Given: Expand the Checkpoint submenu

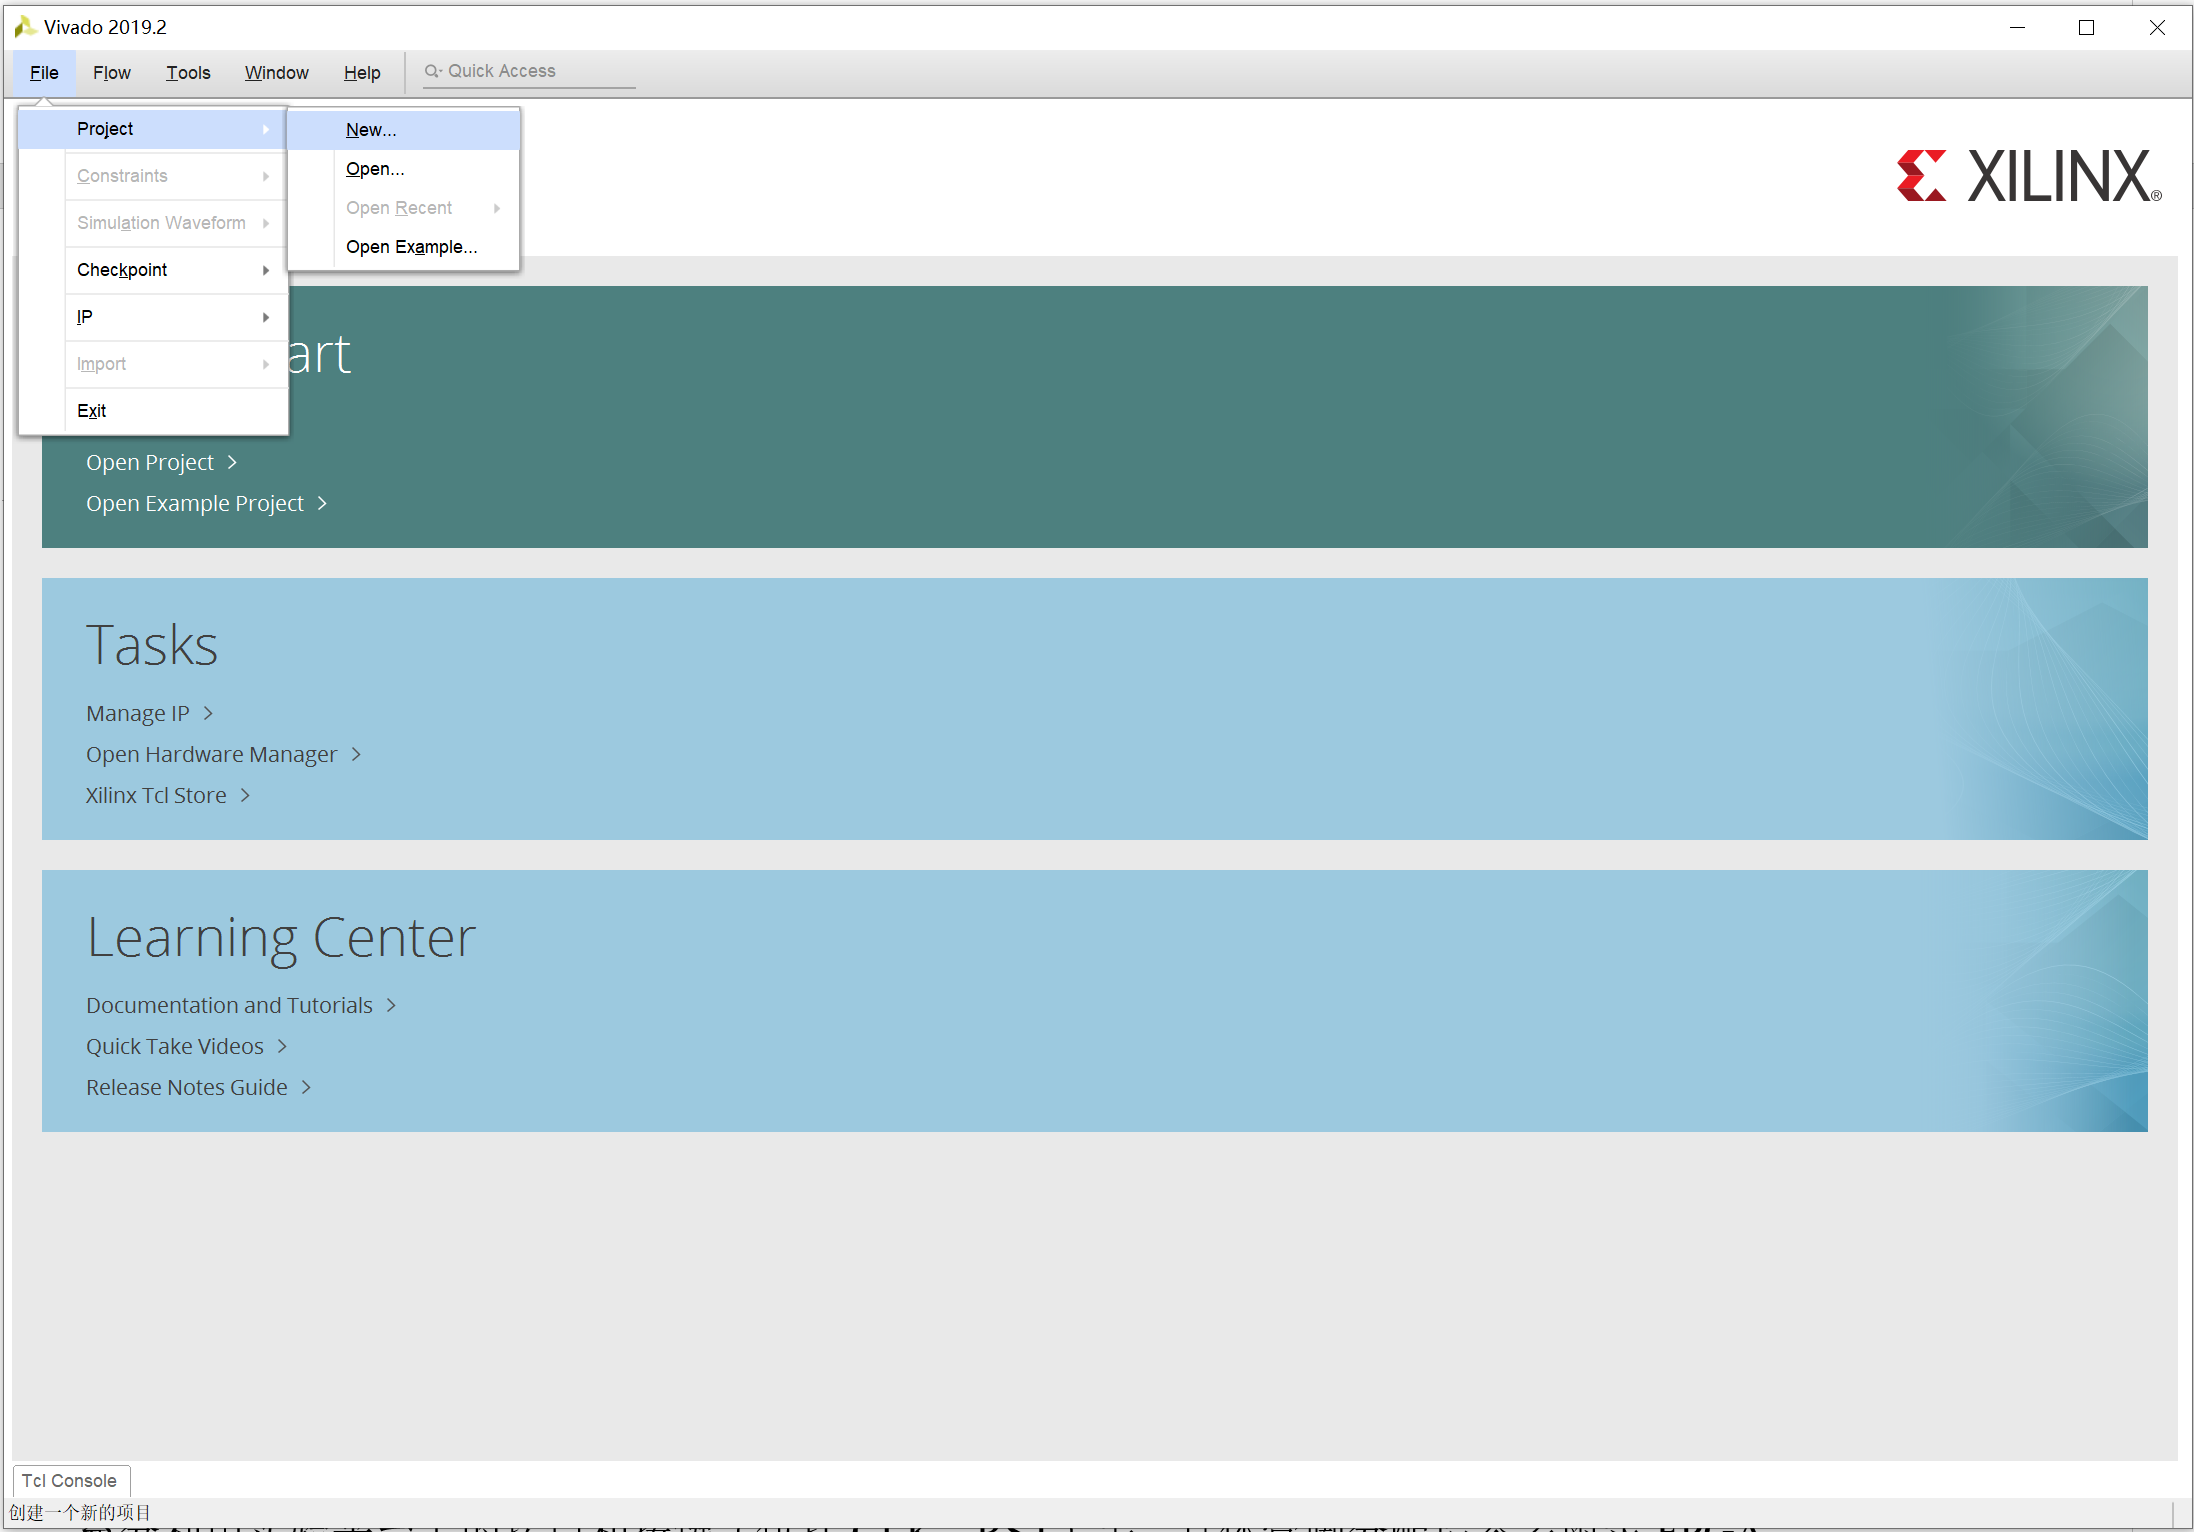Looking at the screenshot, I should [265, 270].
